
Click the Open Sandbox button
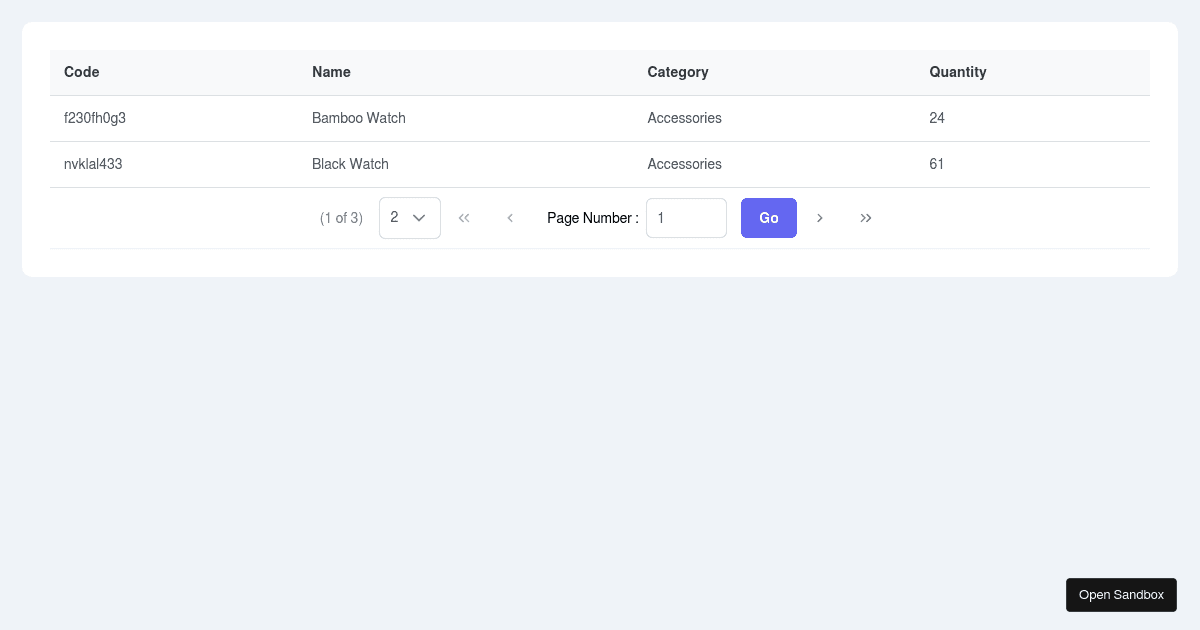coord(1121,594)
